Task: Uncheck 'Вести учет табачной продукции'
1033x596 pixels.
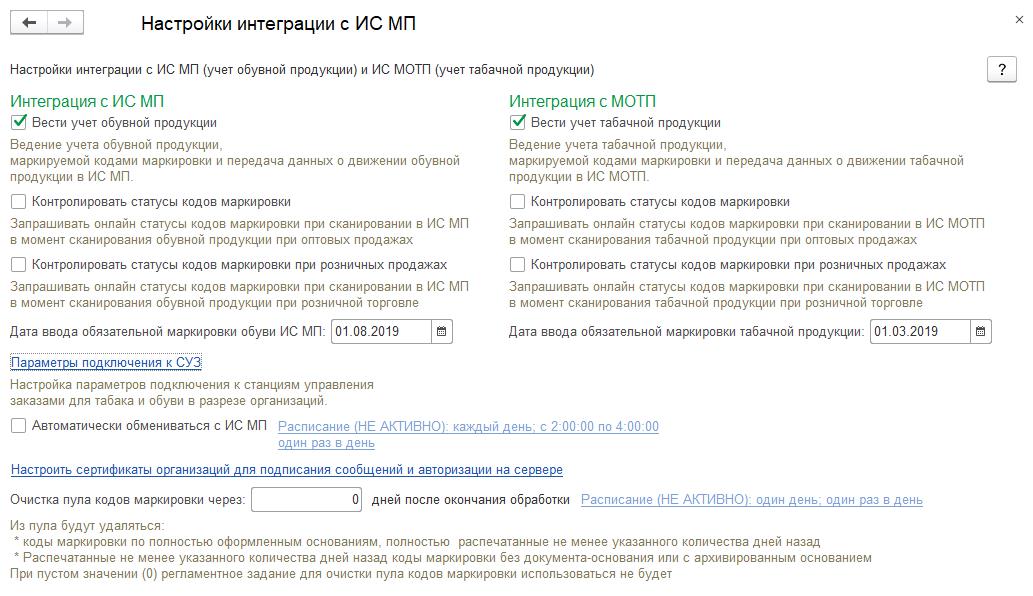Action: tap(518, 123)
